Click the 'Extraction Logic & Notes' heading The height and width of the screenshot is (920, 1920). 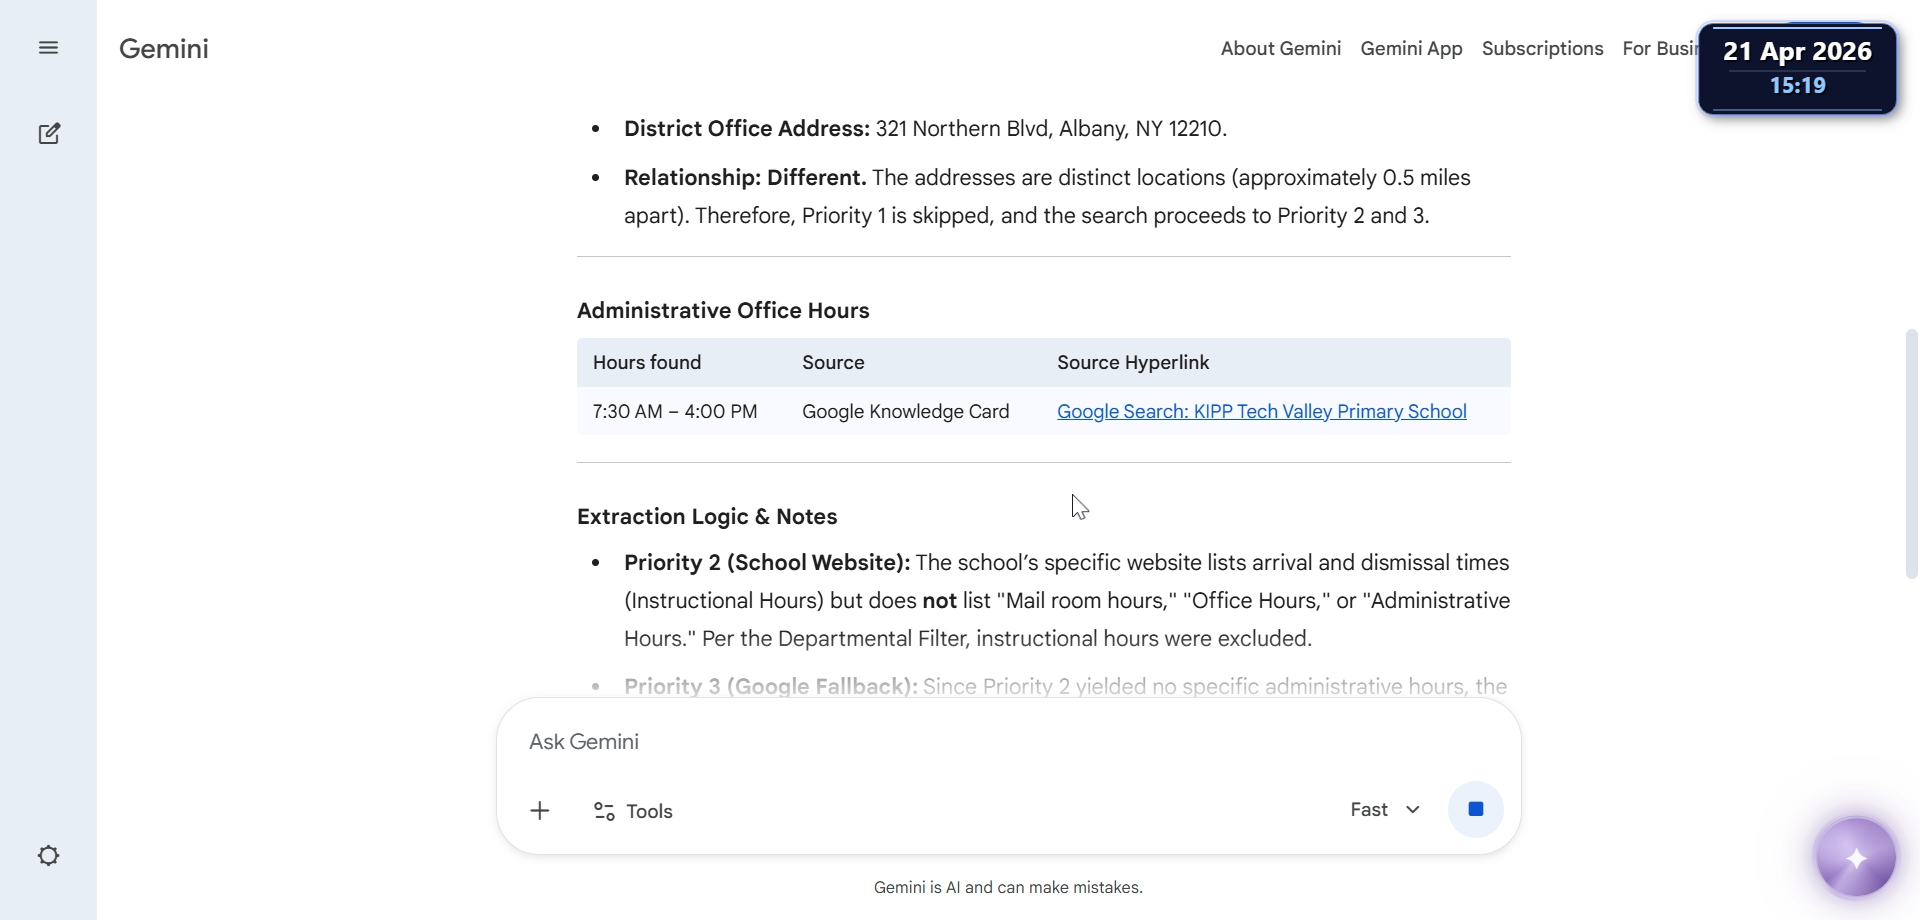tap(707, 517)
